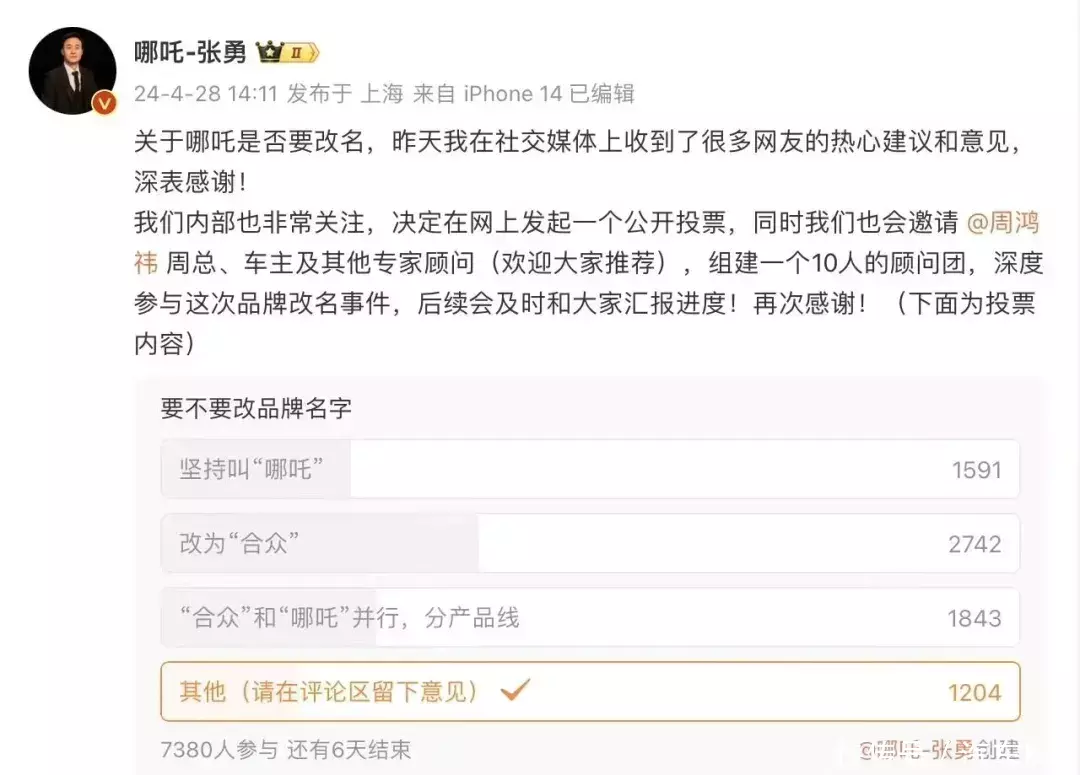Click the poll title 要不要改品牌名字
Viewport: 1080px width, 775px height.
[x=256, y=408]
